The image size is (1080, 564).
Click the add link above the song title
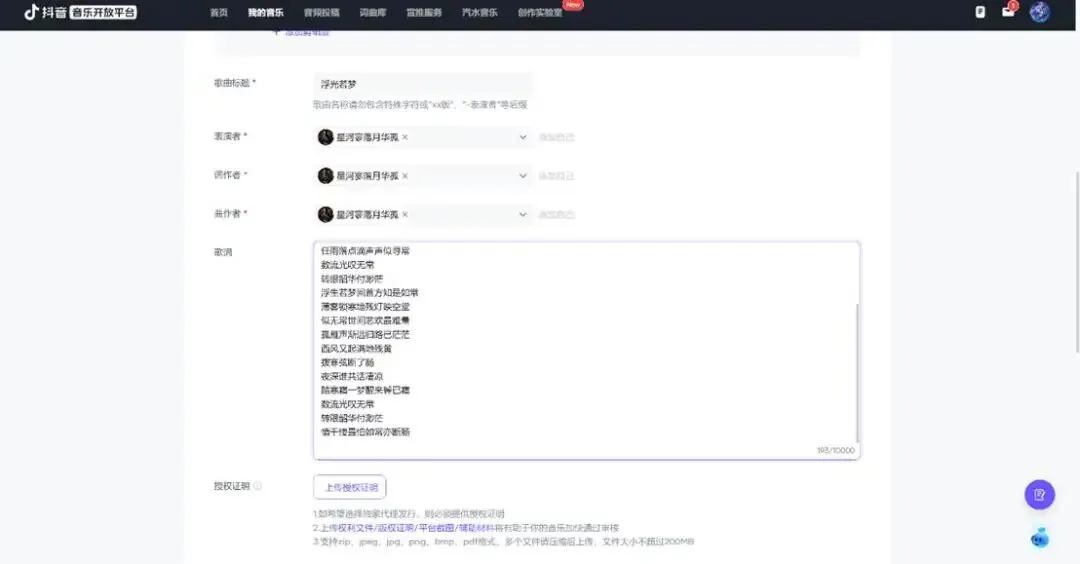pyautogui.click(x=301, y=32)
